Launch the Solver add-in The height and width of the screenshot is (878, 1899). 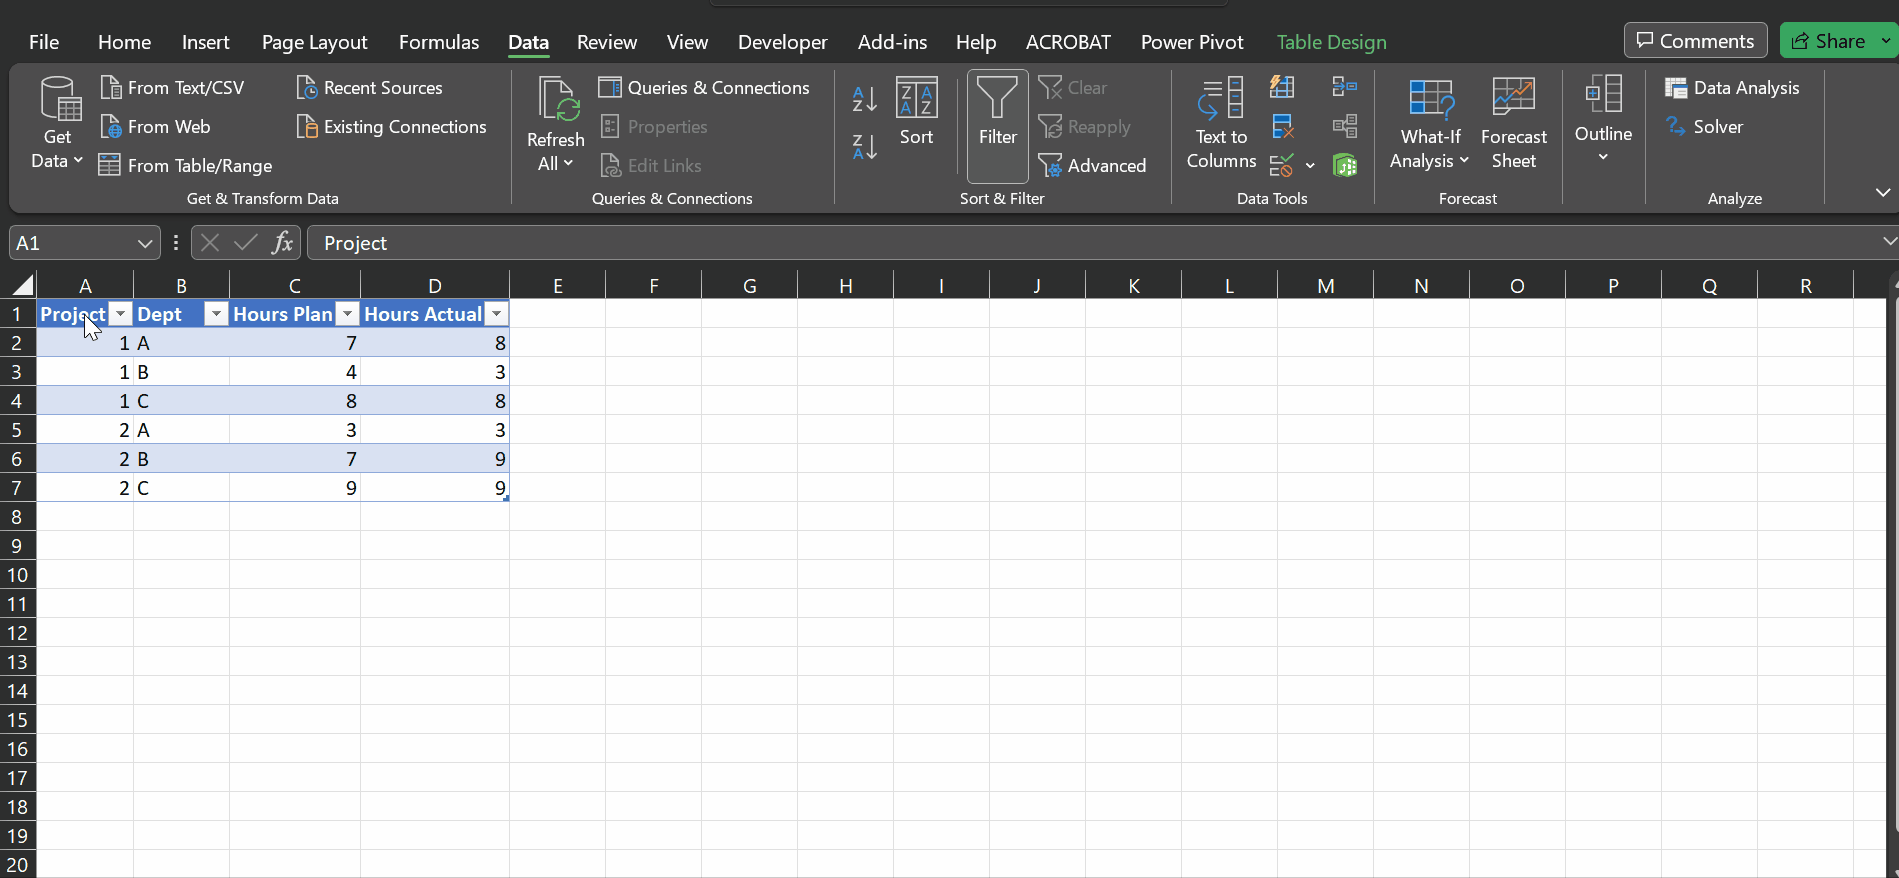tap(1704, 127)
